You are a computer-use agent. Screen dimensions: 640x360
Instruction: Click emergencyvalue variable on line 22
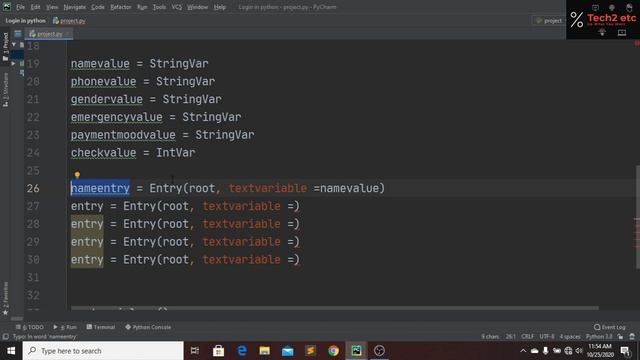[x=116, y=117]
